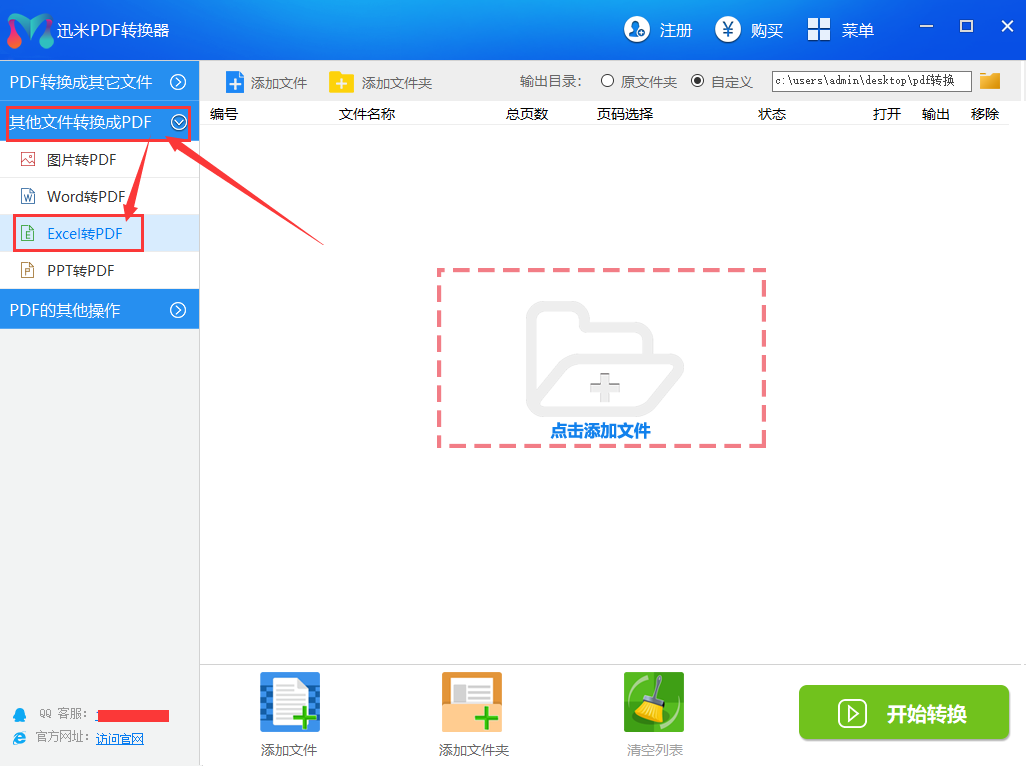The width and height of the screenshot is (1026, 766).
Task: Select Word转PDF in the sidebar
Action: pos(85,196)
